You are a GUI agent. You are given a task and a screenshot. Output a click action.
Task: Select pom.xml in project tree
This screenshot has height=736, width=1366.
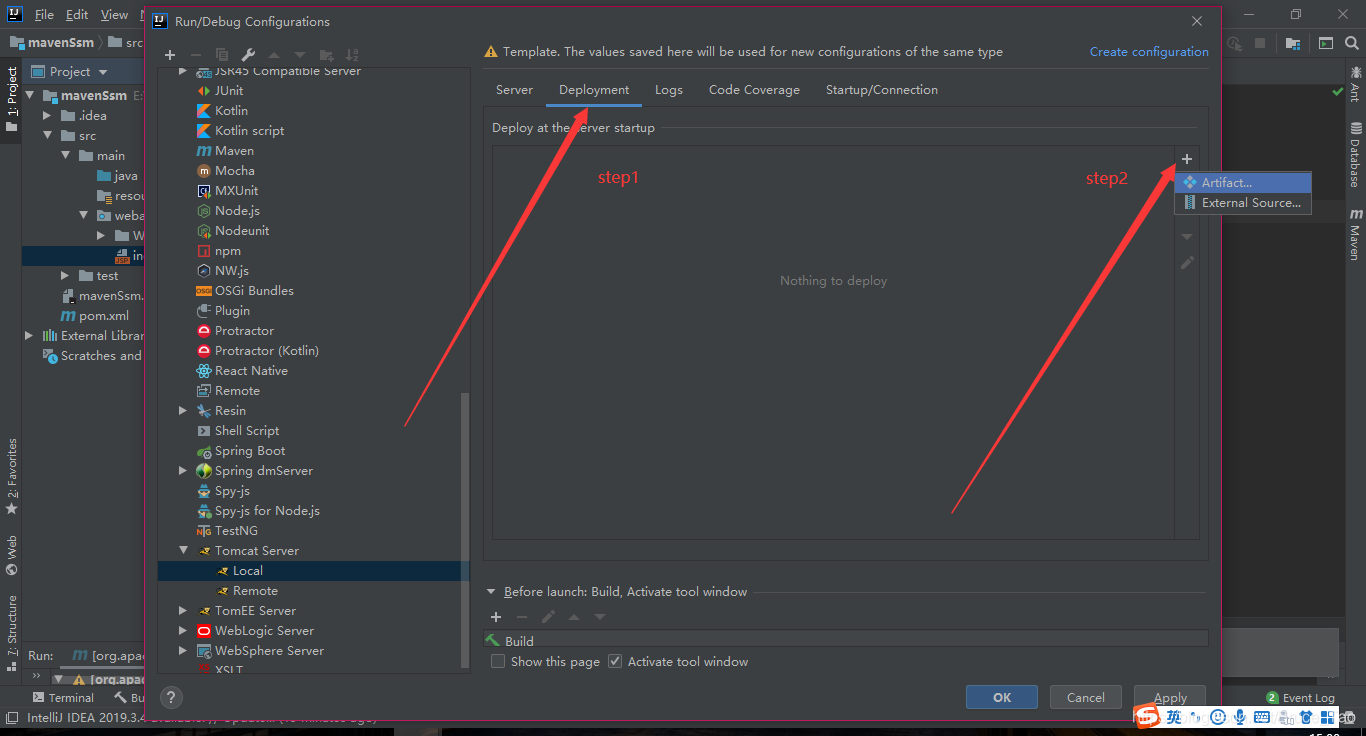pos(94,316)
